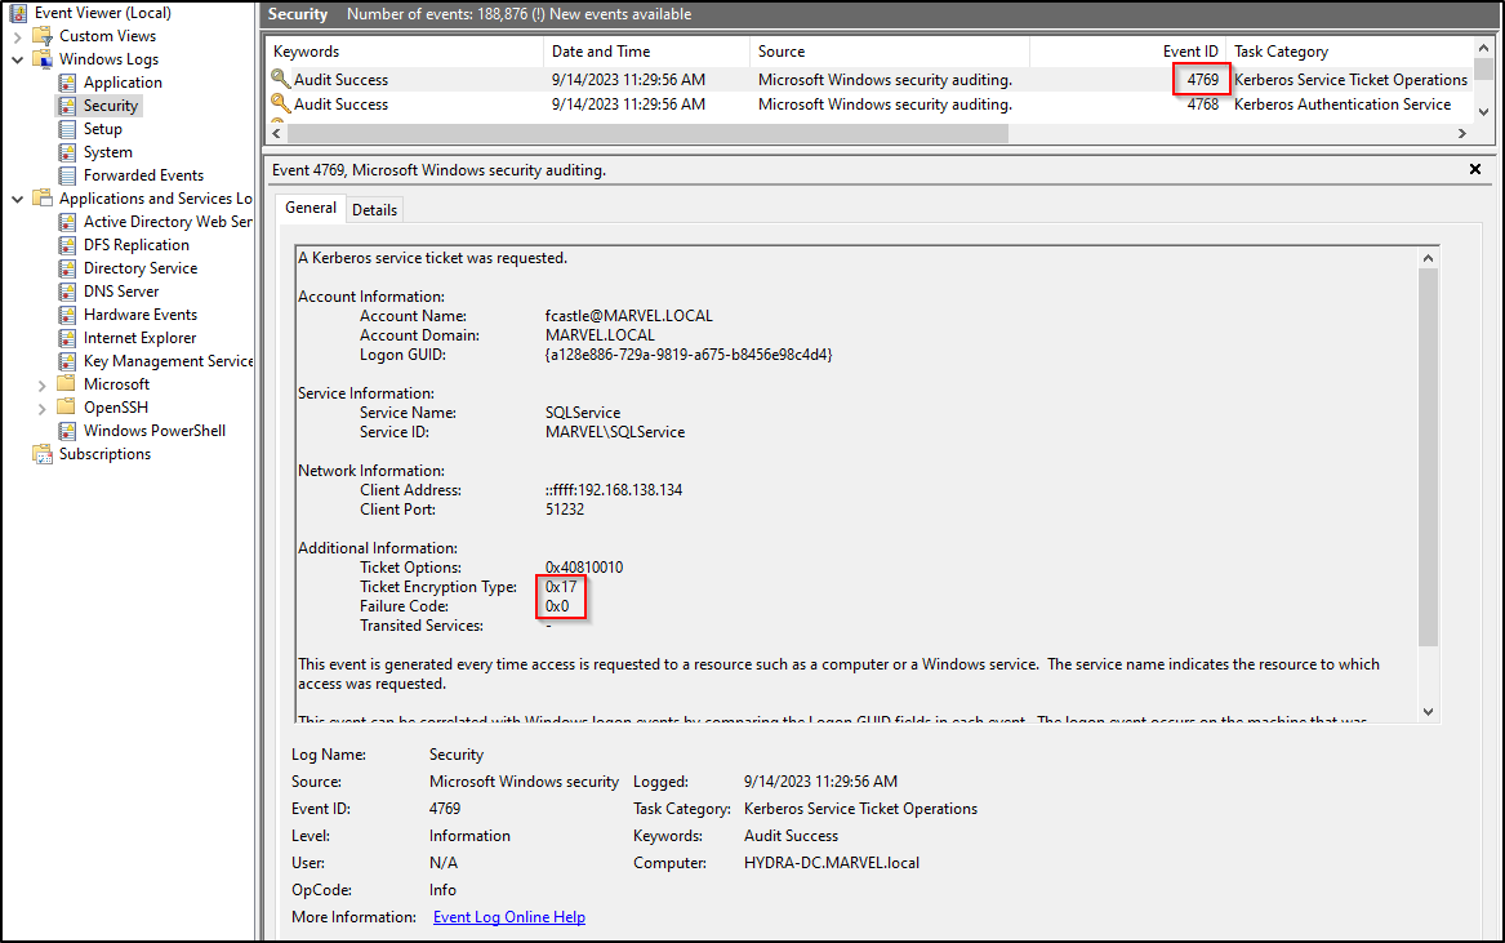Sort events by the Event ID column

1190,51
